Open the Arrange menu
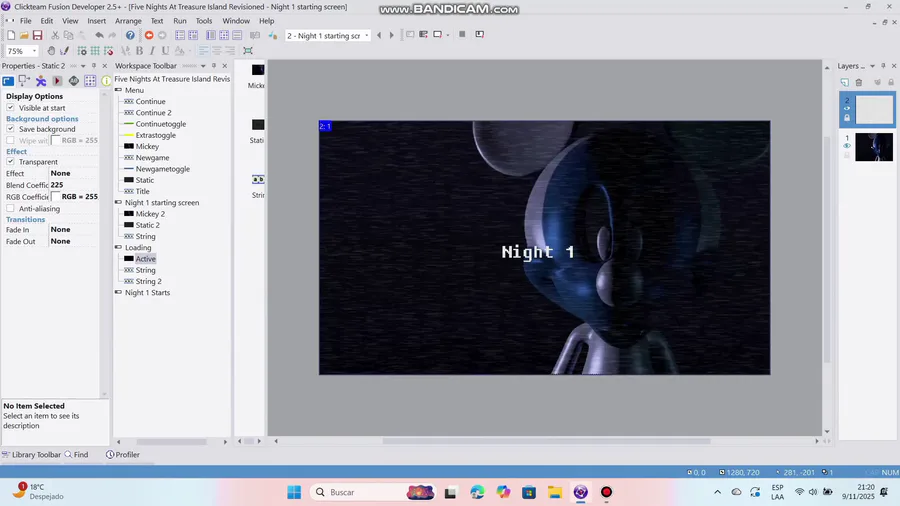Viewport: 900px width, 506px height. pyautogui.click(x=128, y=21)
